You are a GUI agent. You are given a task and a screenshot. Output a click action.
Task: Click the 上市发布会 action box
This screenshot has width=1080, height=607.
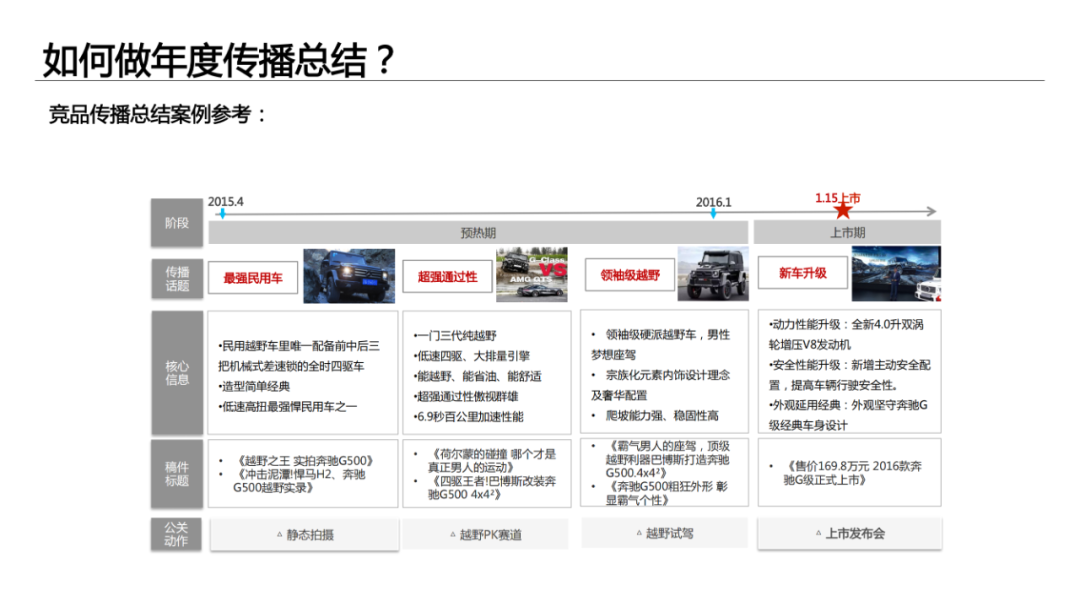pyautogui.click(x=850, y=533)
